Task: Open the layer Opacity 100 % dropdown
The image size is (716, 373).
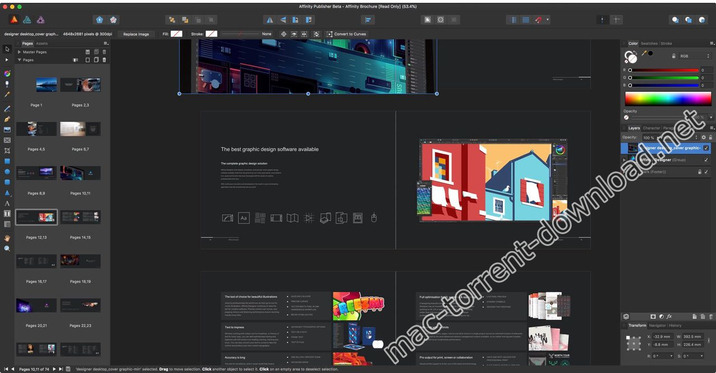Action: (x=696, y=137)
